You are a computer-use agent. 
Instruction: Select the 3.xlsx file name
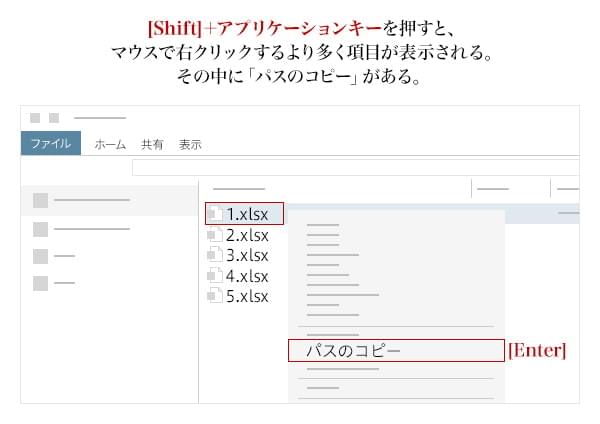tap(247, 255)
